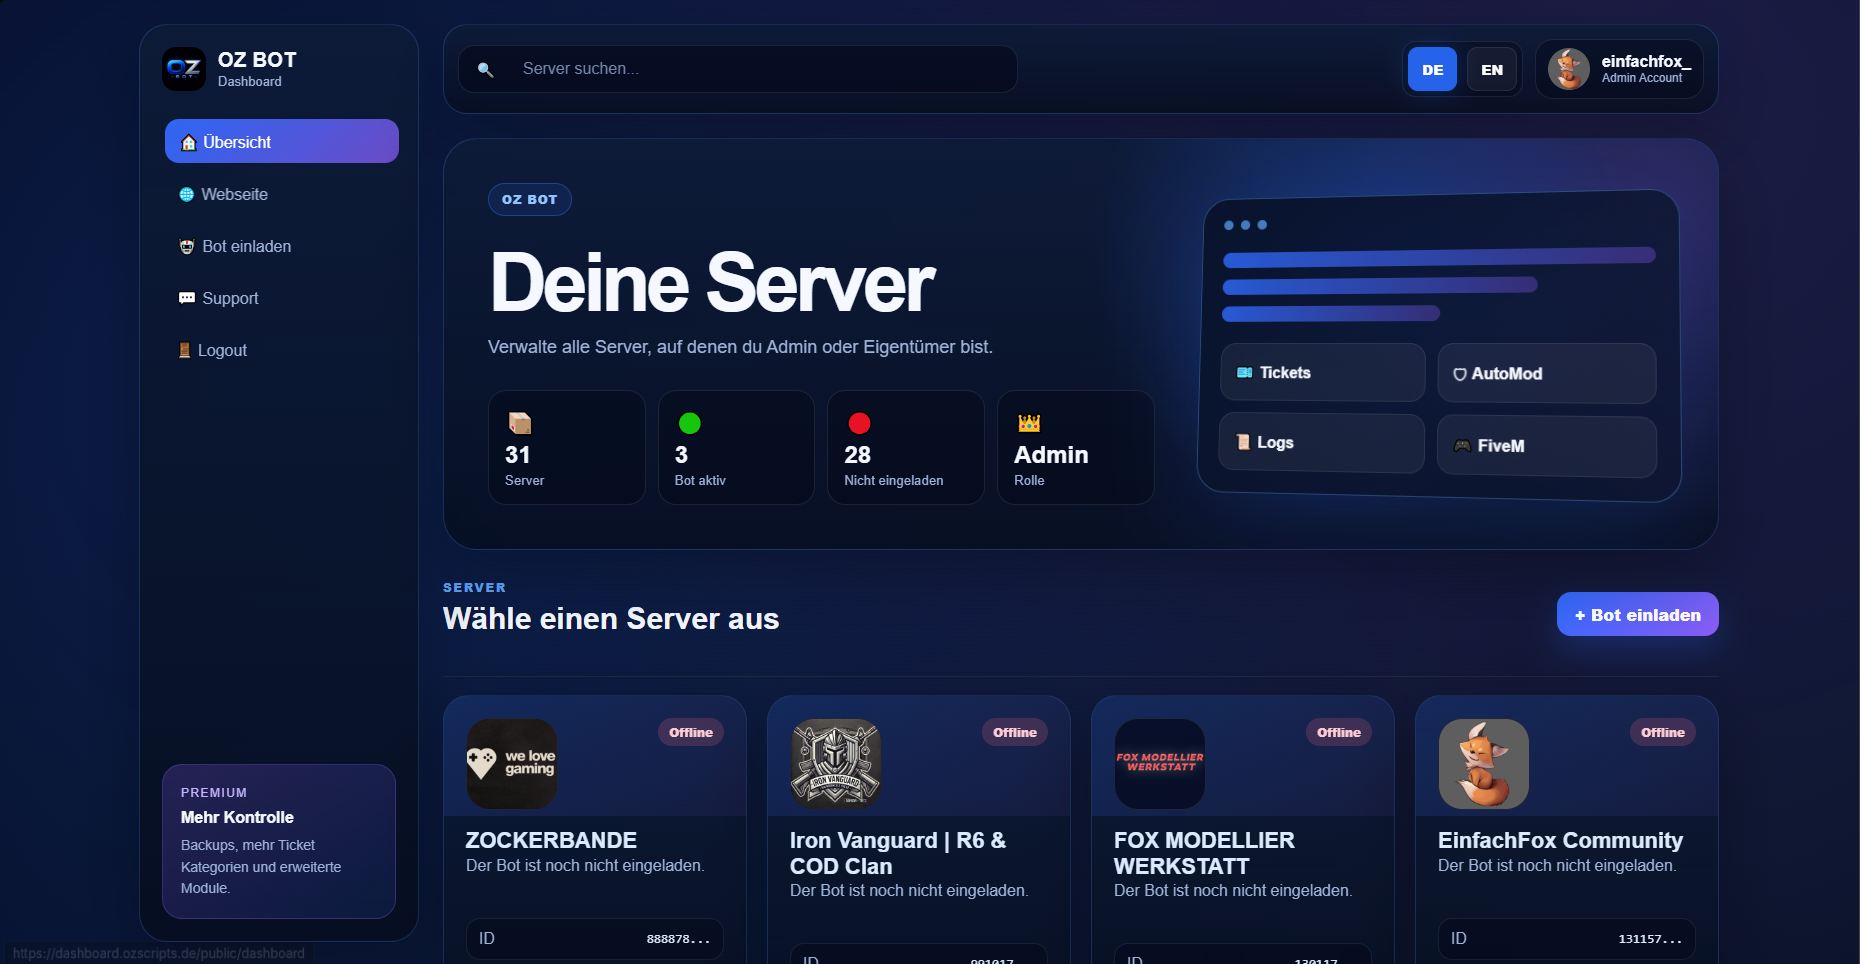Viewport: 1860px width, 964px height.
Task: Select the ZOCKERBANDE server title
Action: click(551, 840)
